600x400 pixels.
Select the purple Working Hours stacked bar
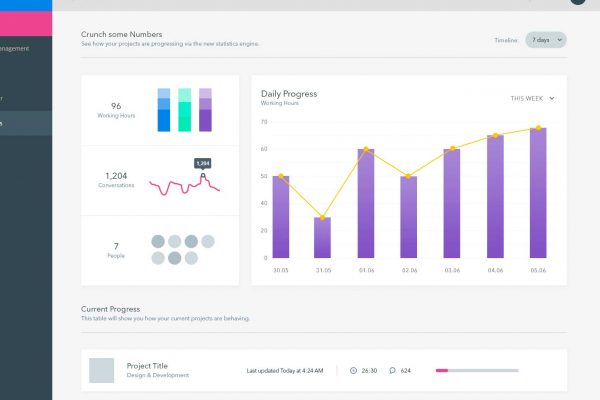[205, 110]
